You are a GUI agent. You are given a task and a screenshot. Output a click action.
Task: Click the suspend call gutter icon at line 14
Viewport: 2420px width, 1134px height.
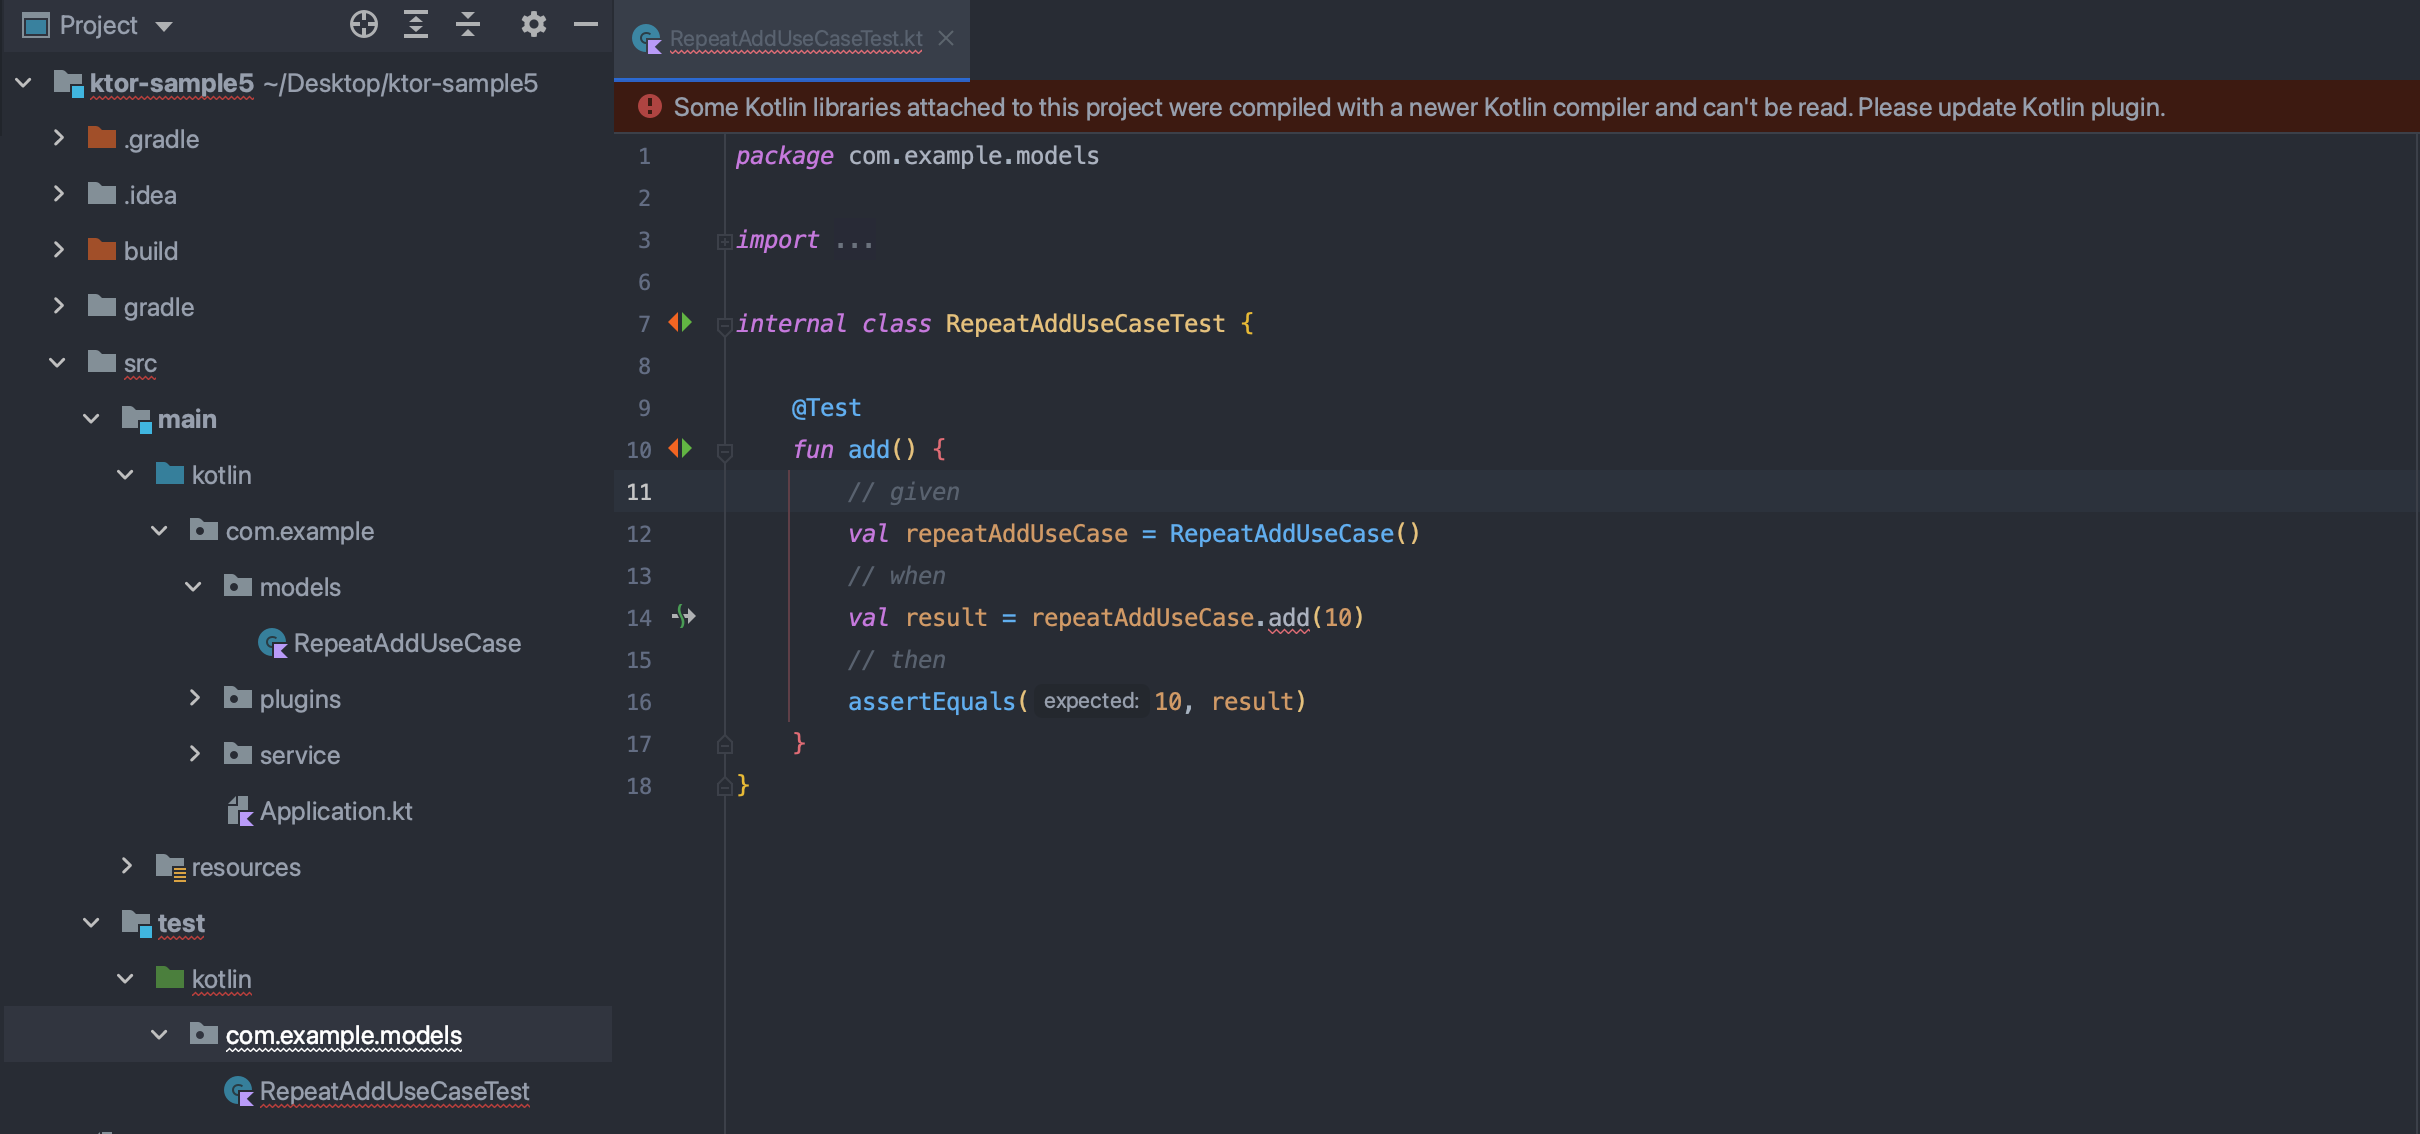coord(684,616)
